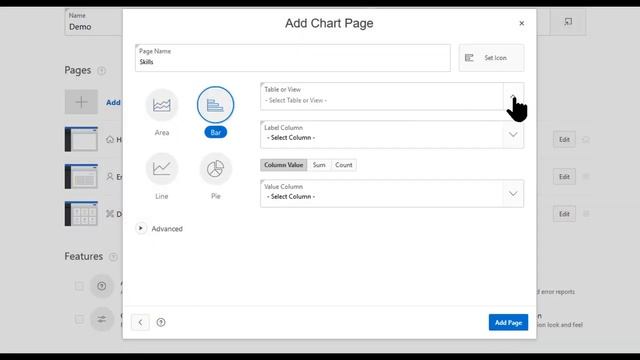Select the Bar chart type icon

click(216, 105)
